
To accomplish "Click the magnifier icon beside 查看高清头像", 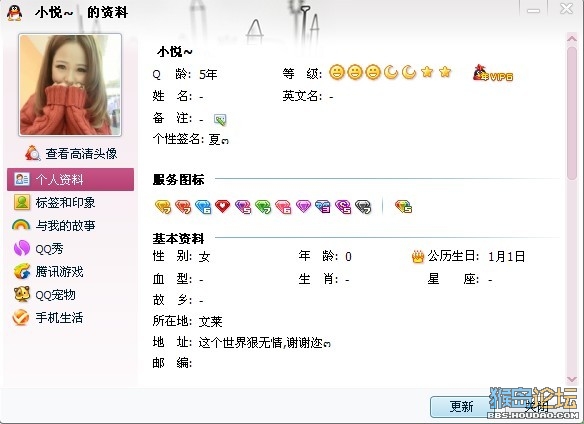I will 33,153.
